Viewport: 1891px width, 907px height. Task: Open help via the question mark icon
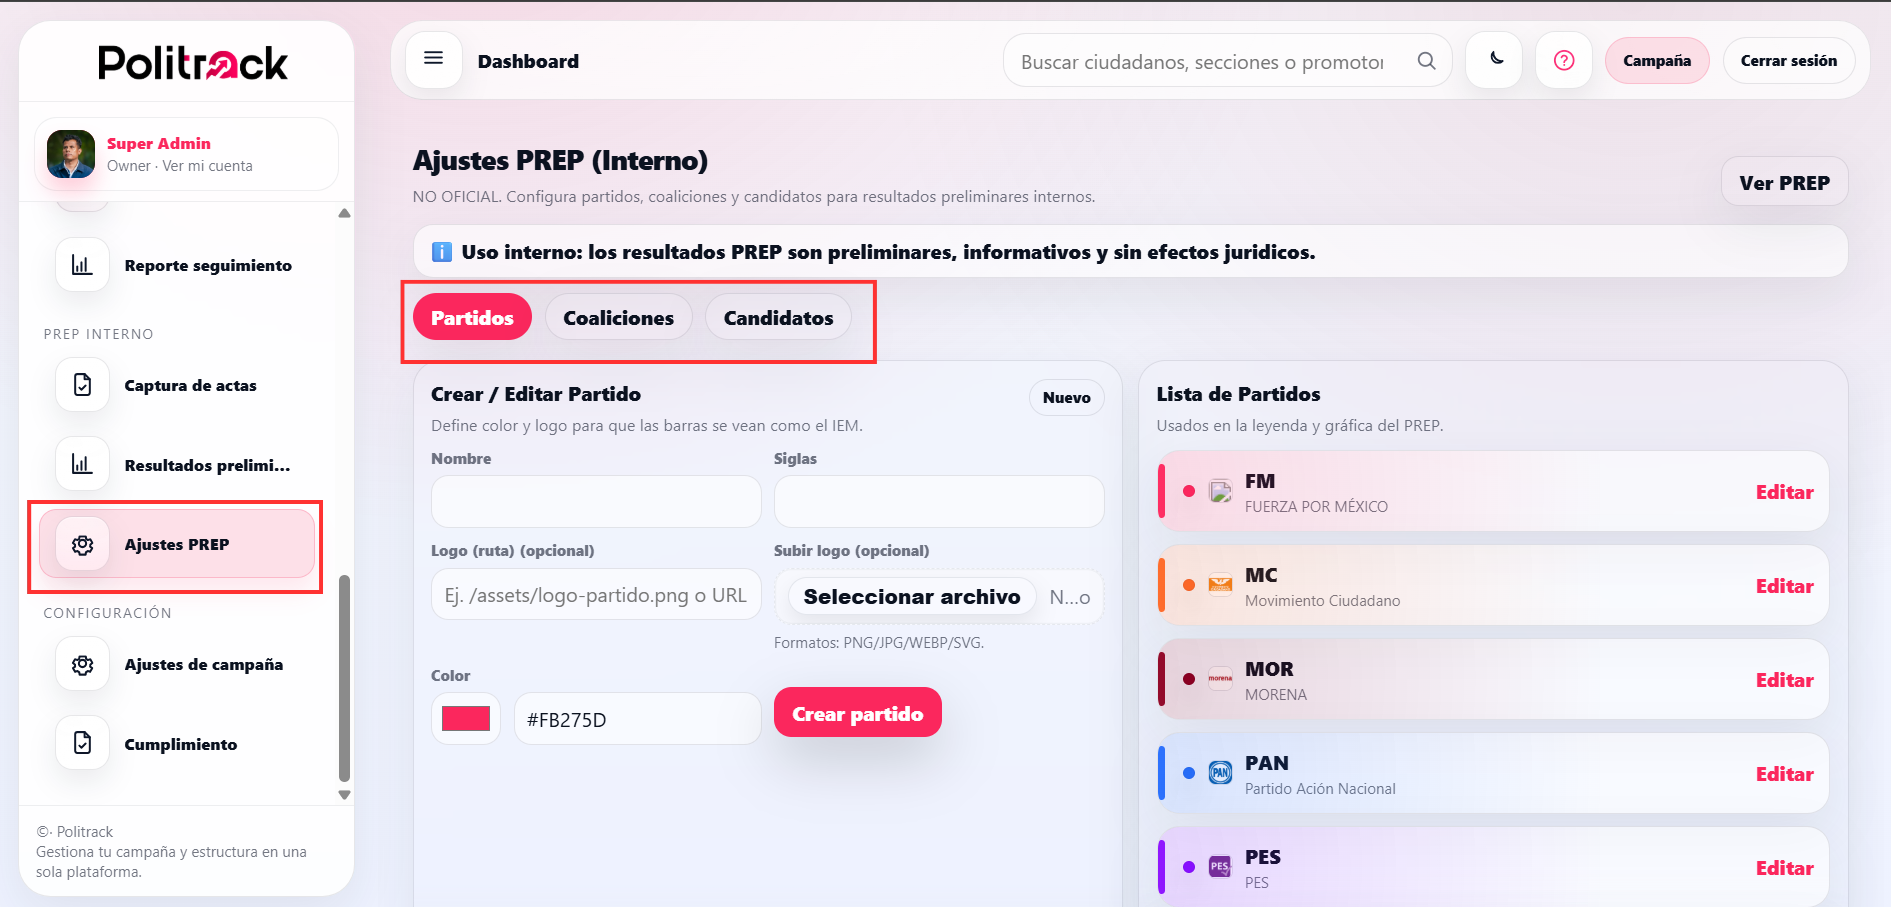1564,59
